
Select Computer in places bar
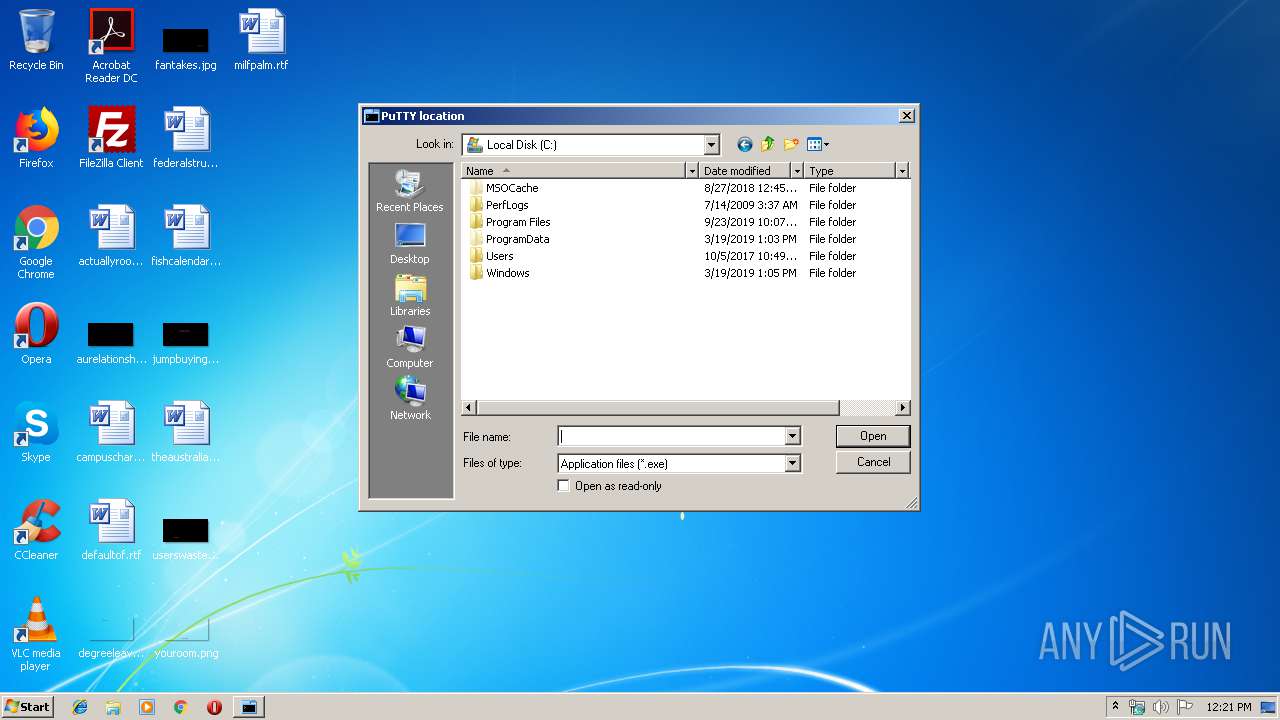[410, 347]
